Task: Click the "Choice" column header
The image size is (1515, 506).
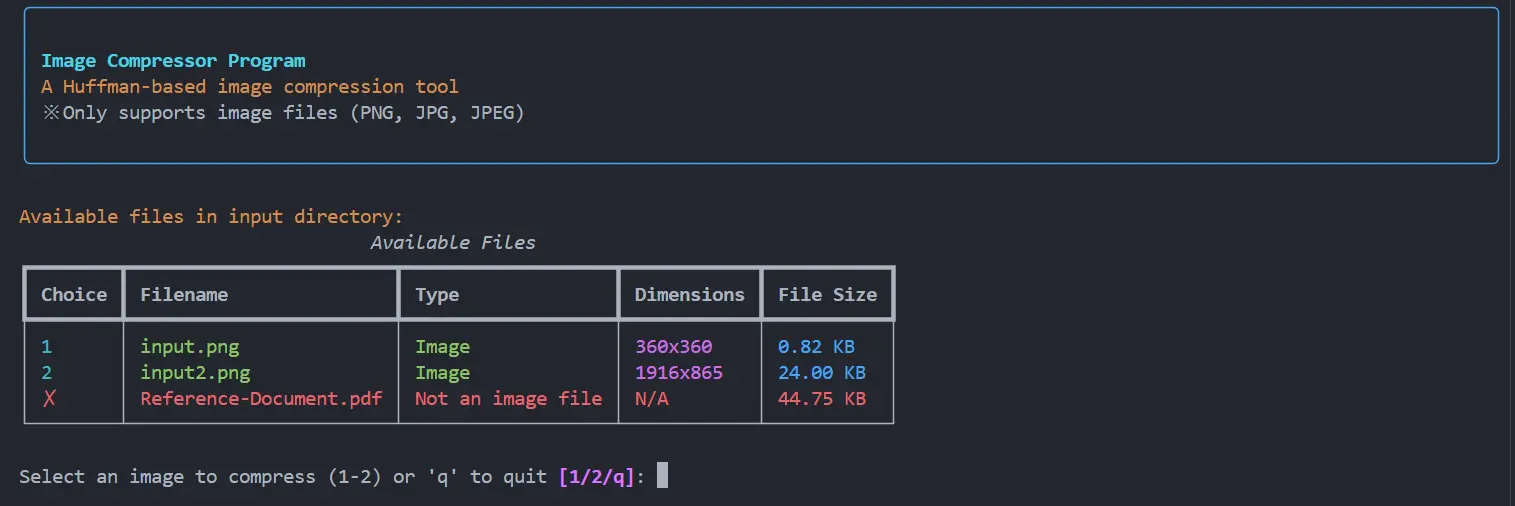Action: pos(74,295)
